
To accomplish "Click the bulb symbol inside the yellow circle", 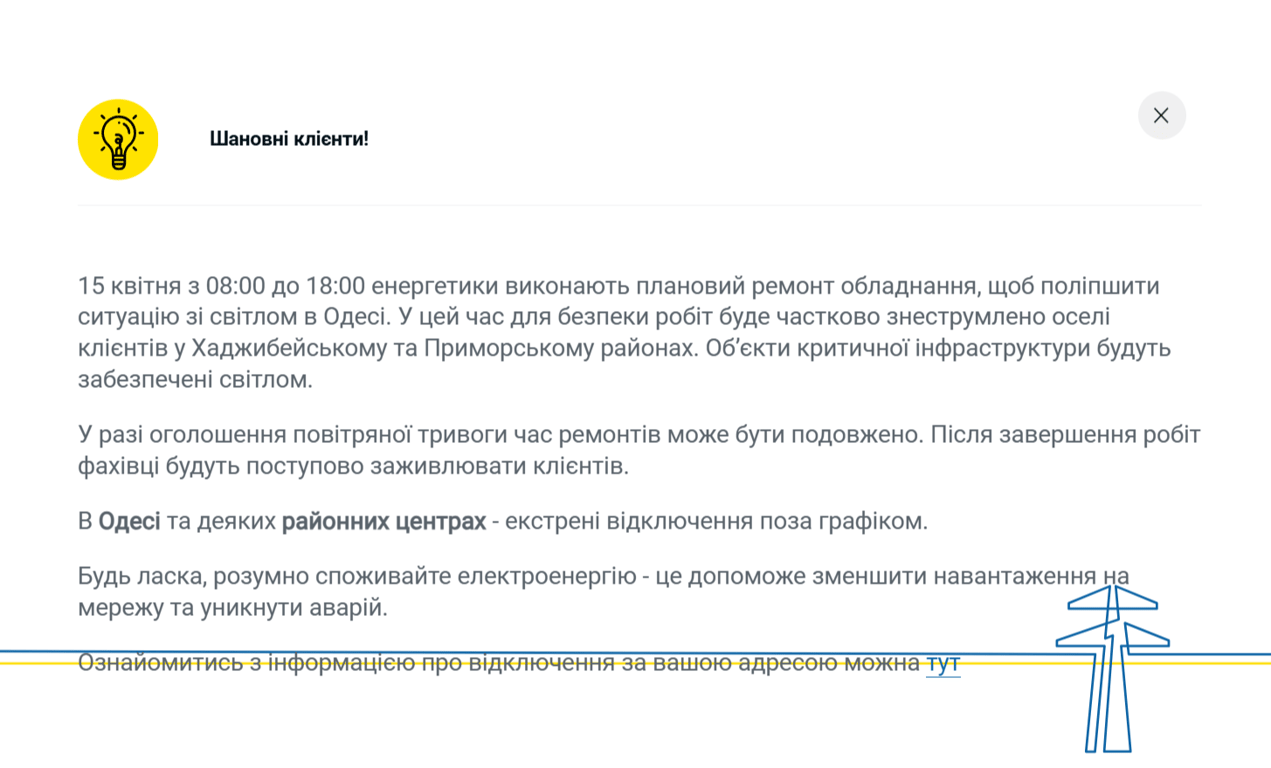I will click(117, 139).
